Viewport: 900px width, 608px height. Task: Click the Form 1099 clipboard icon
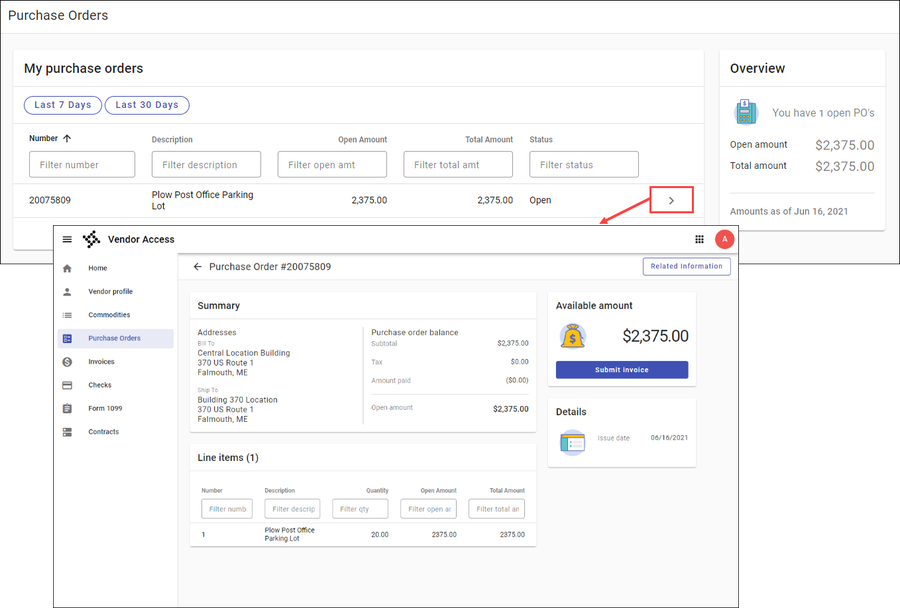67,409
